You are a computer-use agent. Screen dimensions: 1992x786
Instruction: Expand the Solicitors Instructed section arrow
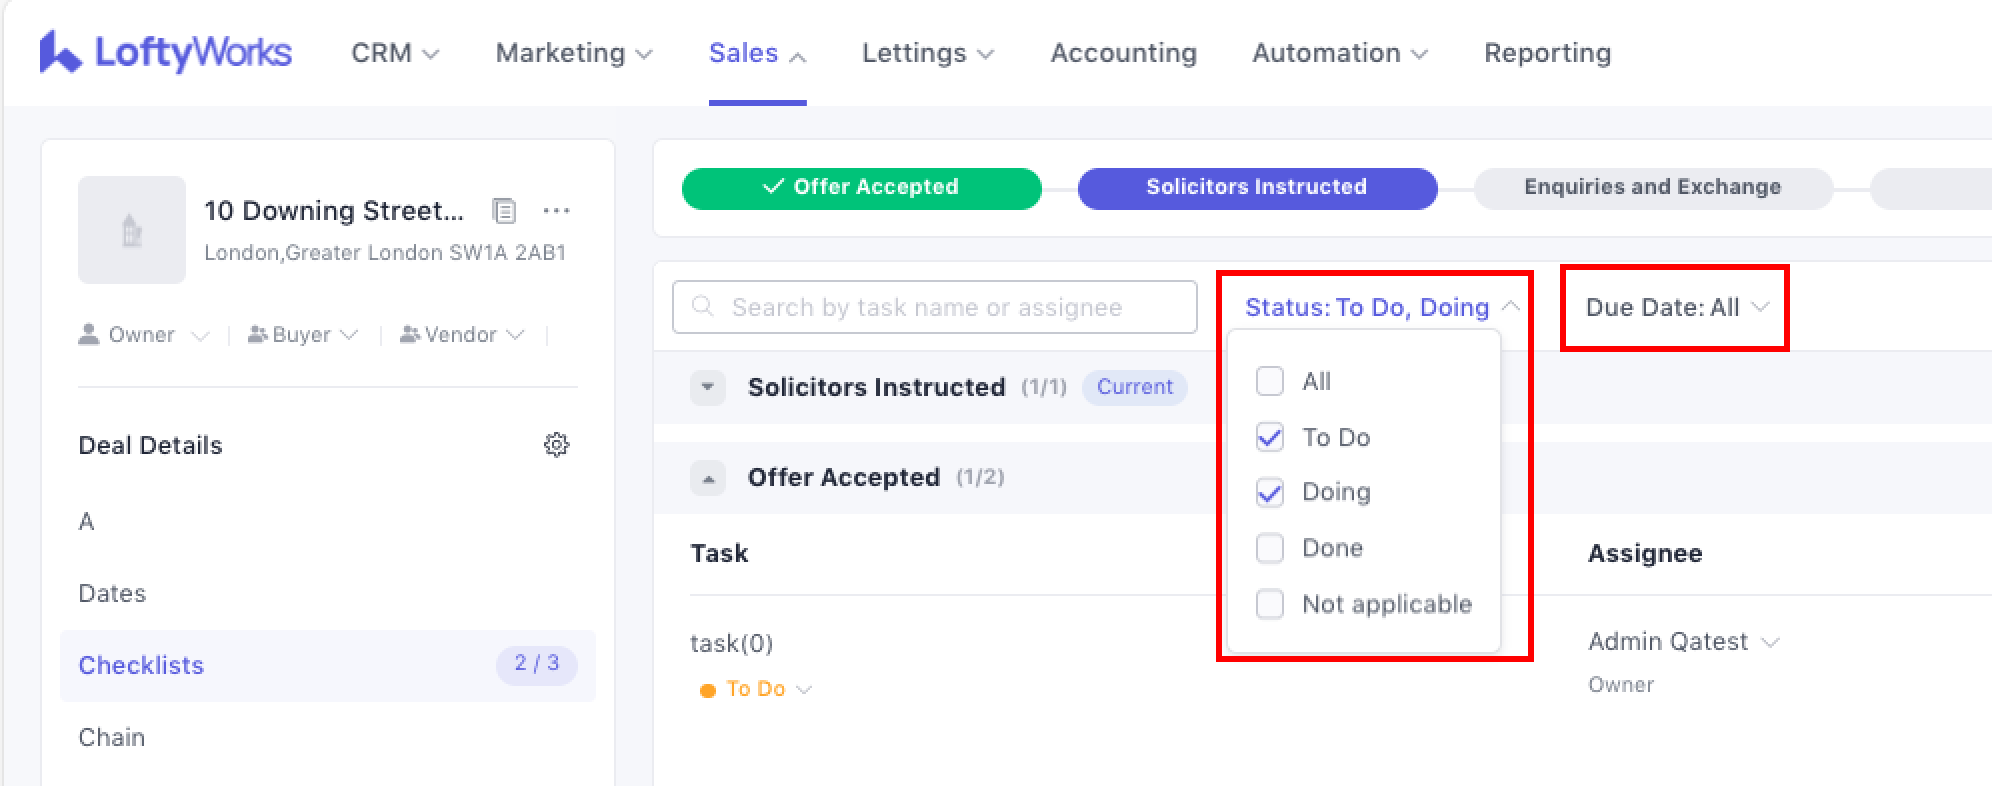708,387
